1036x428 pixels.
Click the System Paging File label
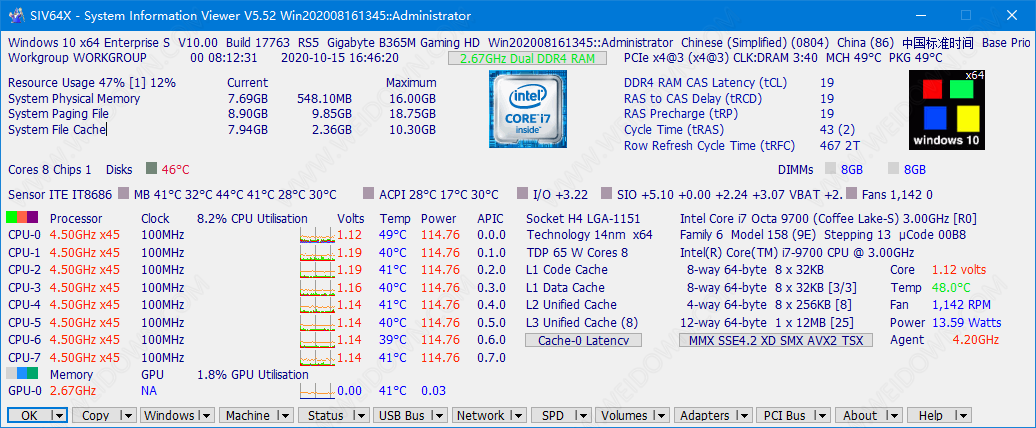pyautogui.click(x=58, y=114)
